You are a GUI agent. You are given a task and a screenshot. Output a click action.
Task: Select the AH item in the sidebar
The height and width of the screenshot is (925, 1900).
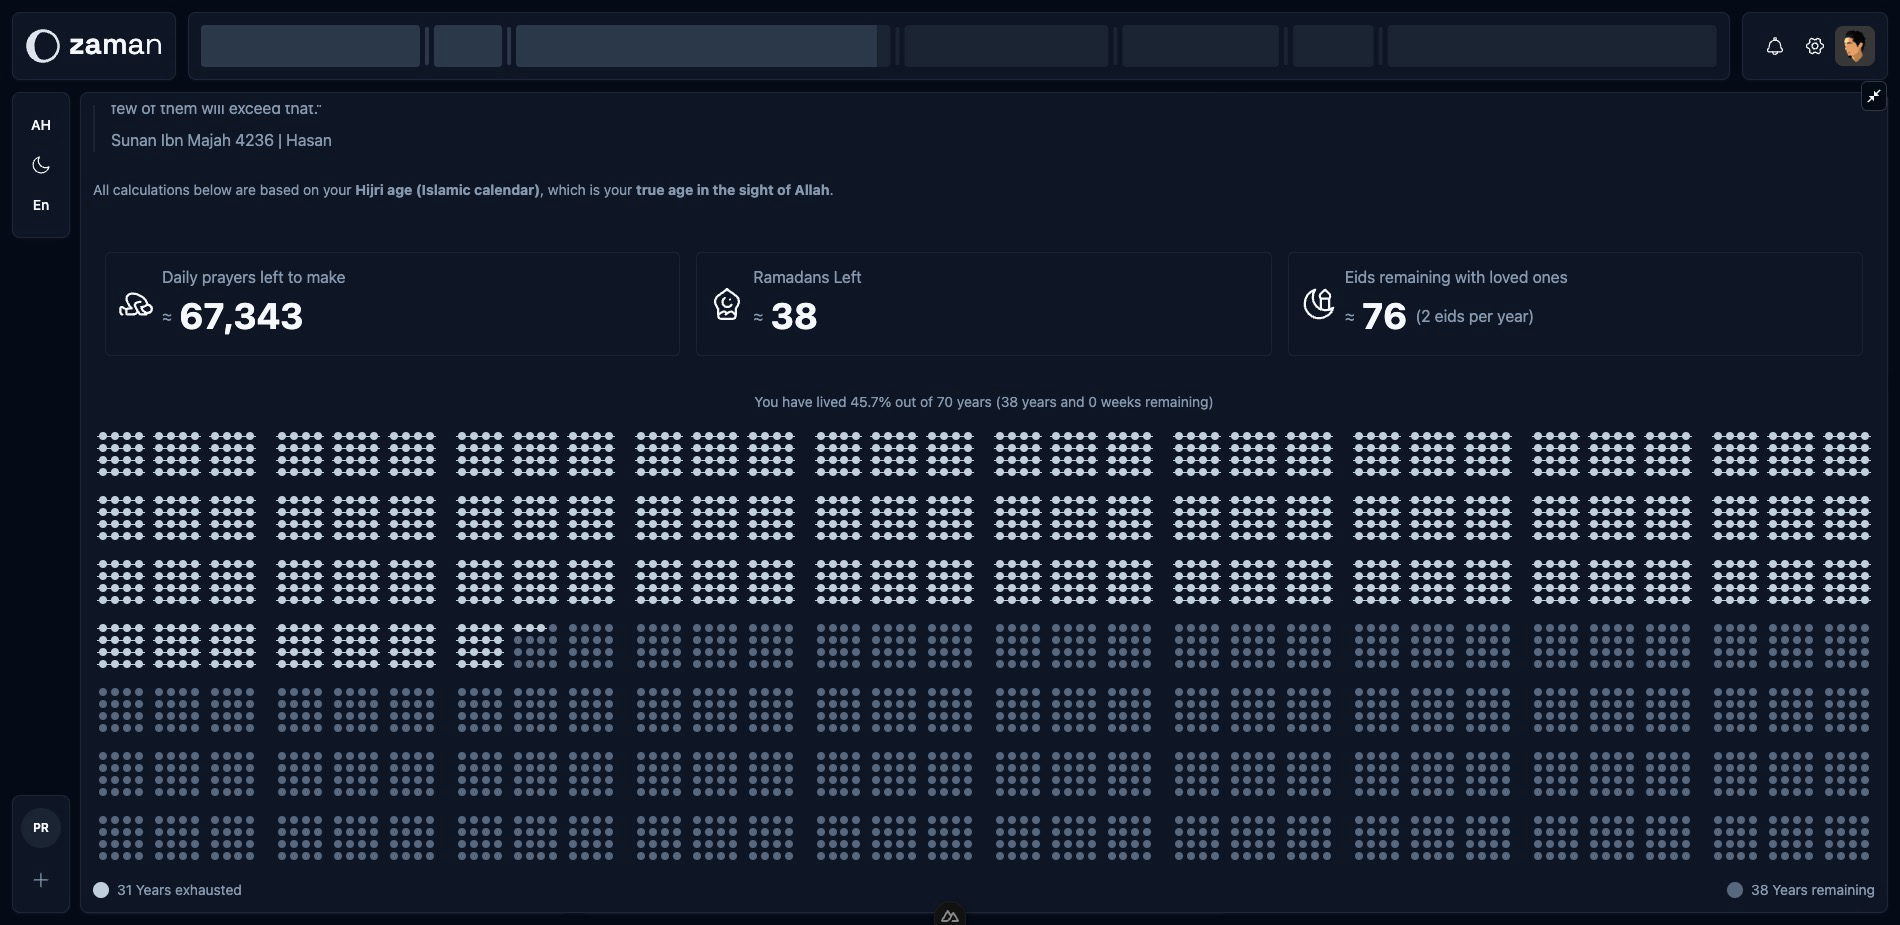pyautogui.click(x=41, y=125)
